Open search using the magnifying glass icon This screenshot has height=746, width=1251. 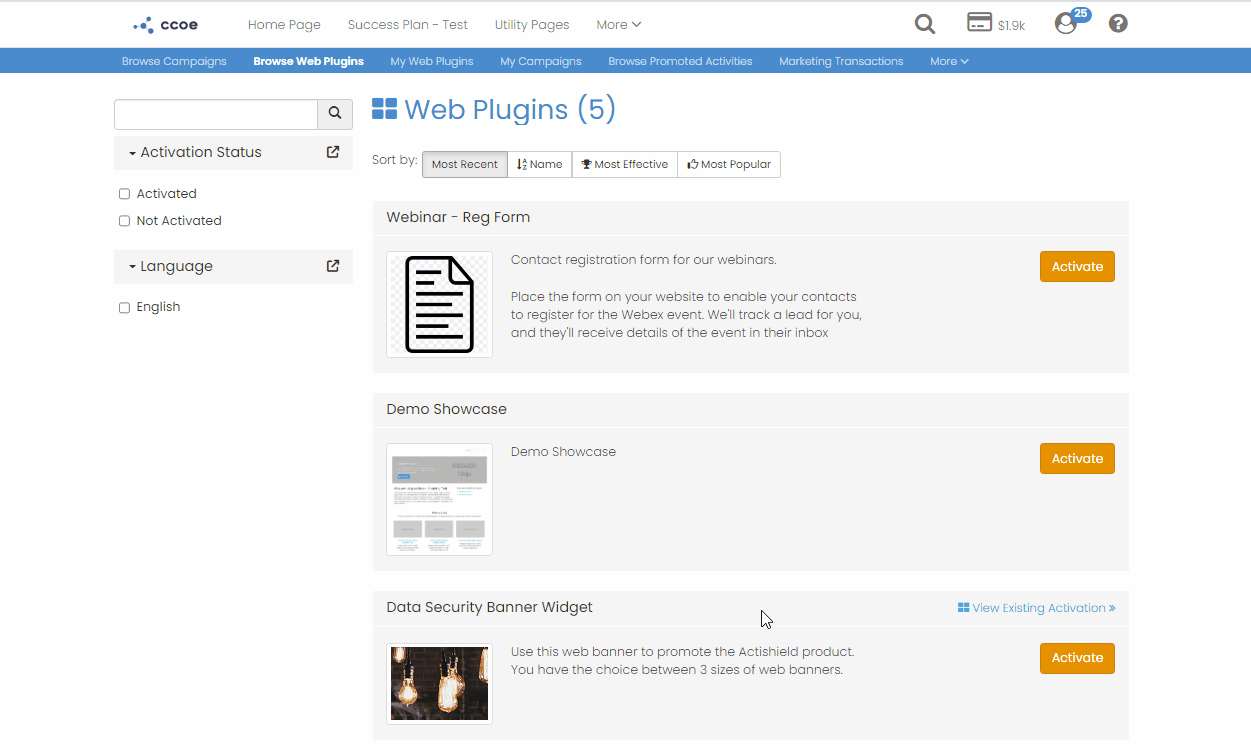(x=924, y=23)
